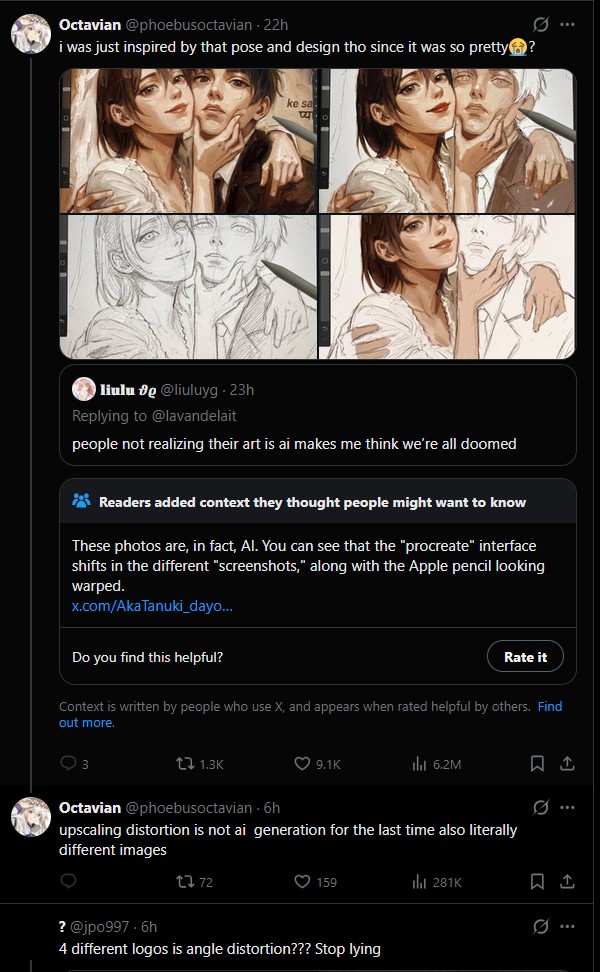The width and height of the screenshot is (600, 972).
Task: Open the bottom-left pencil sketch image
Action: point(188,286)
